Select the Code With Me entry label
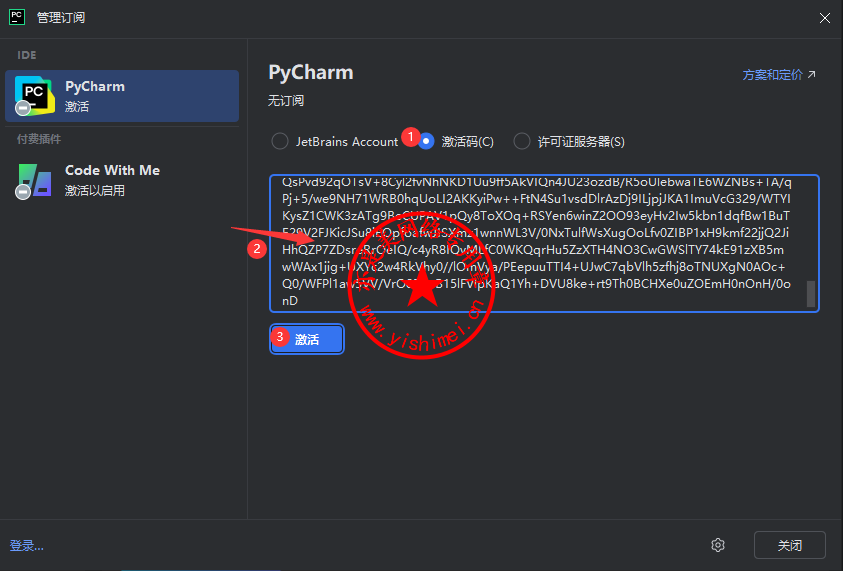This screenshot has height=571, width=843. point(112,170)
